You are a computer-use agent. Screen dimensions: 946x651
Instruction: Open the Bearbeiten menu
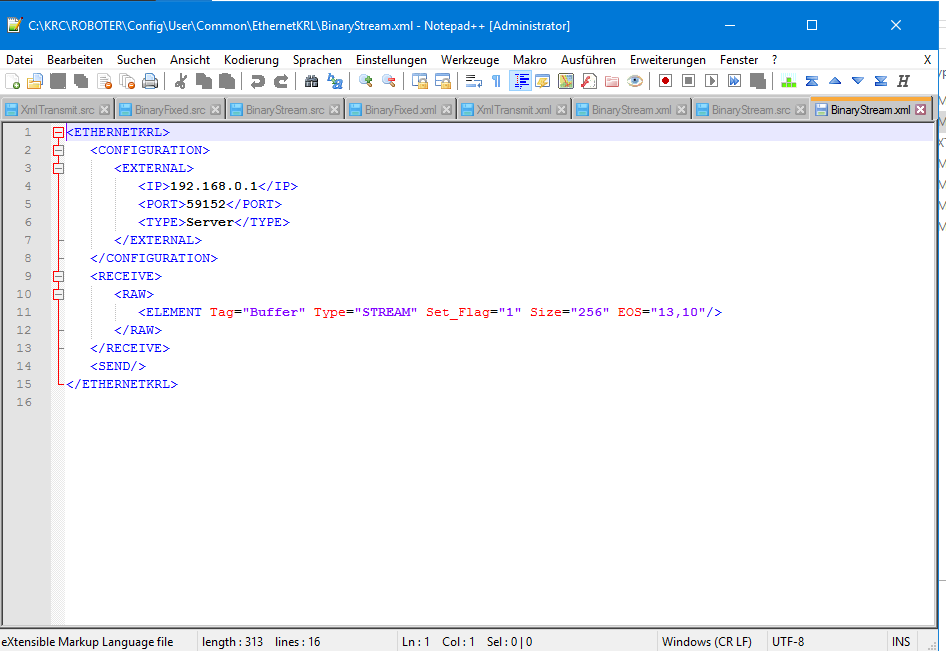[75, 60]
